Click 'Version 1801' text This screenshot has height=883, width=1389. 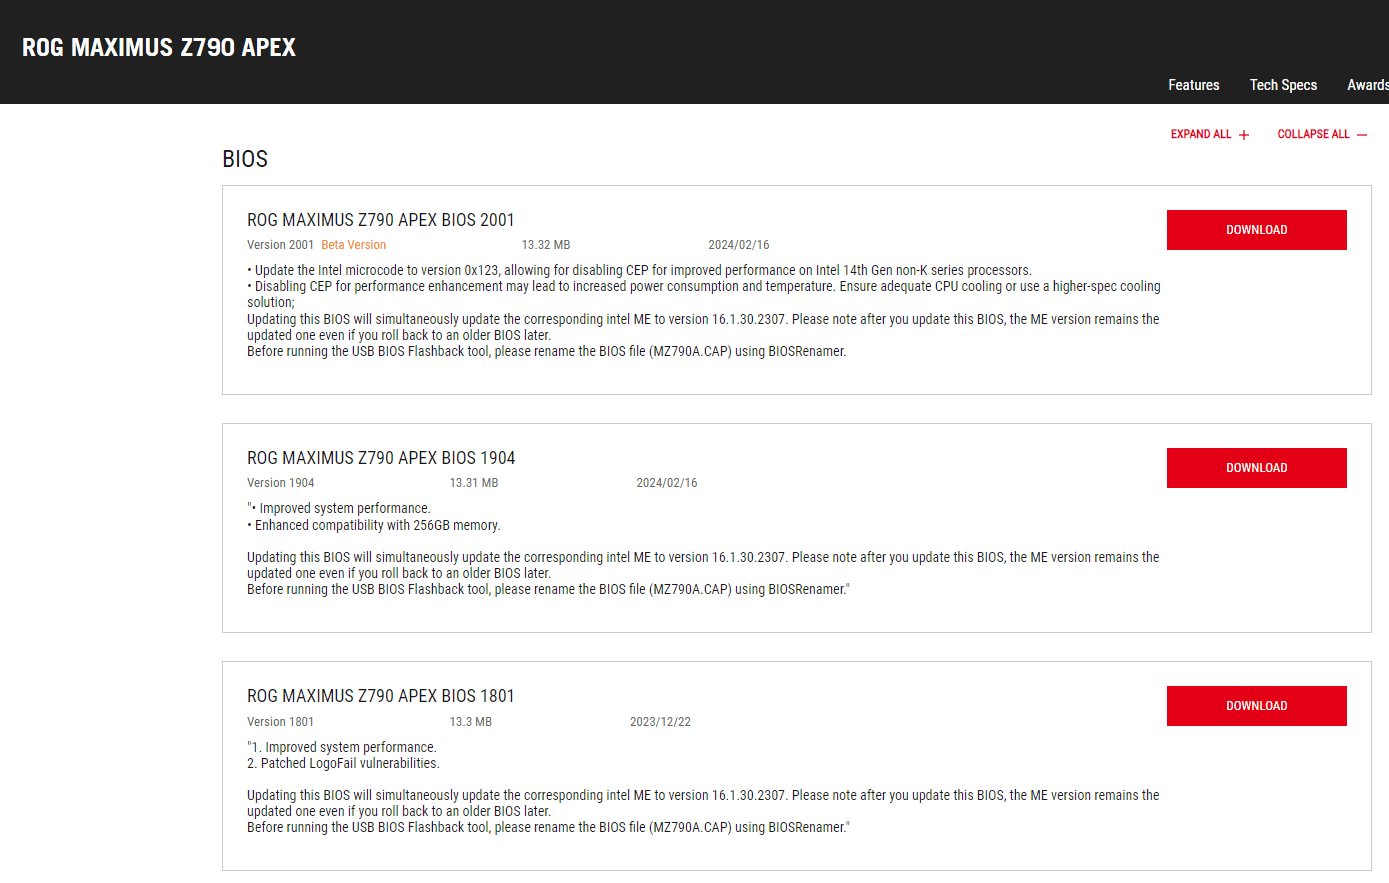(x=280, y=722)
